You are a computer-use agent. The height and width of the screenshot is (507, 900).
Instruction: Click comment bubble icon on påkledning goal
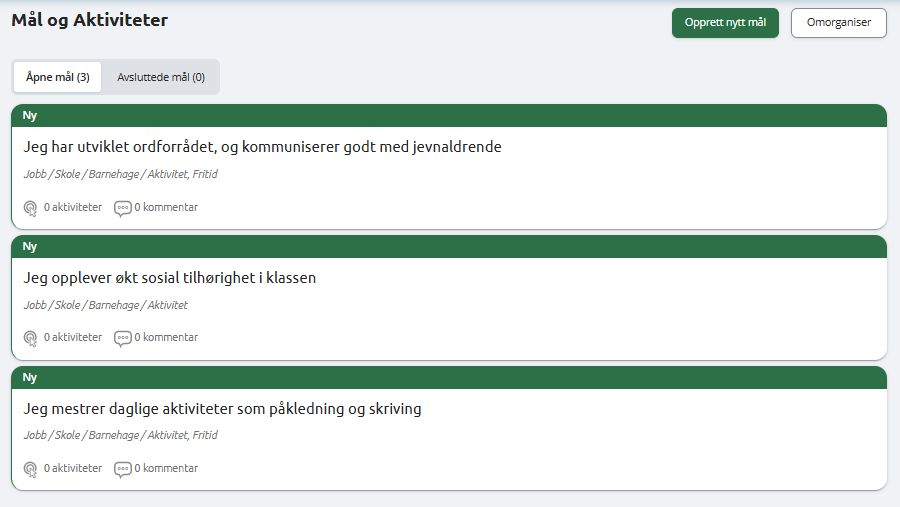tap(122, 469)
